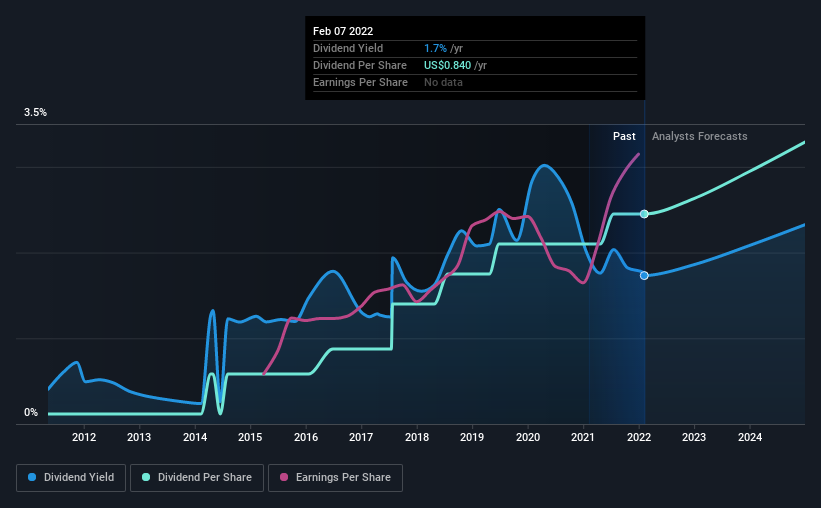821x508 pixels.
Task: Click the 'Analysts Forecasts' label
Action: [699, 136]
